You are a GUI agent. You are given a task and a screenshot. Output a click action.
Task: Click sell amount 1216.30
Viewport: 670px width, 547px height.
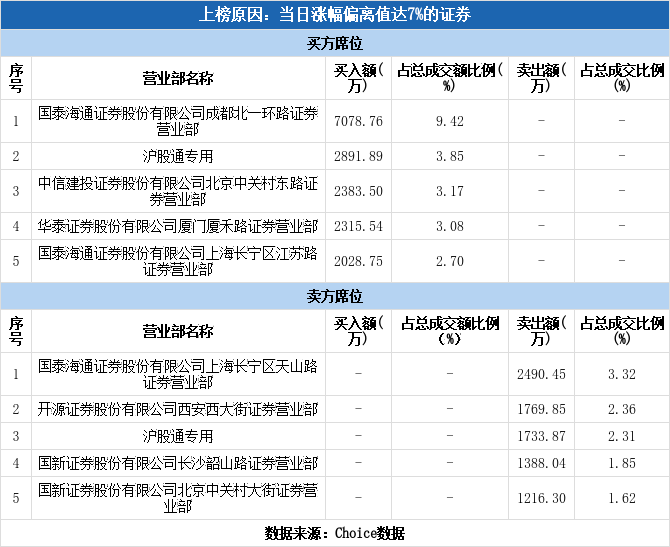541,498
